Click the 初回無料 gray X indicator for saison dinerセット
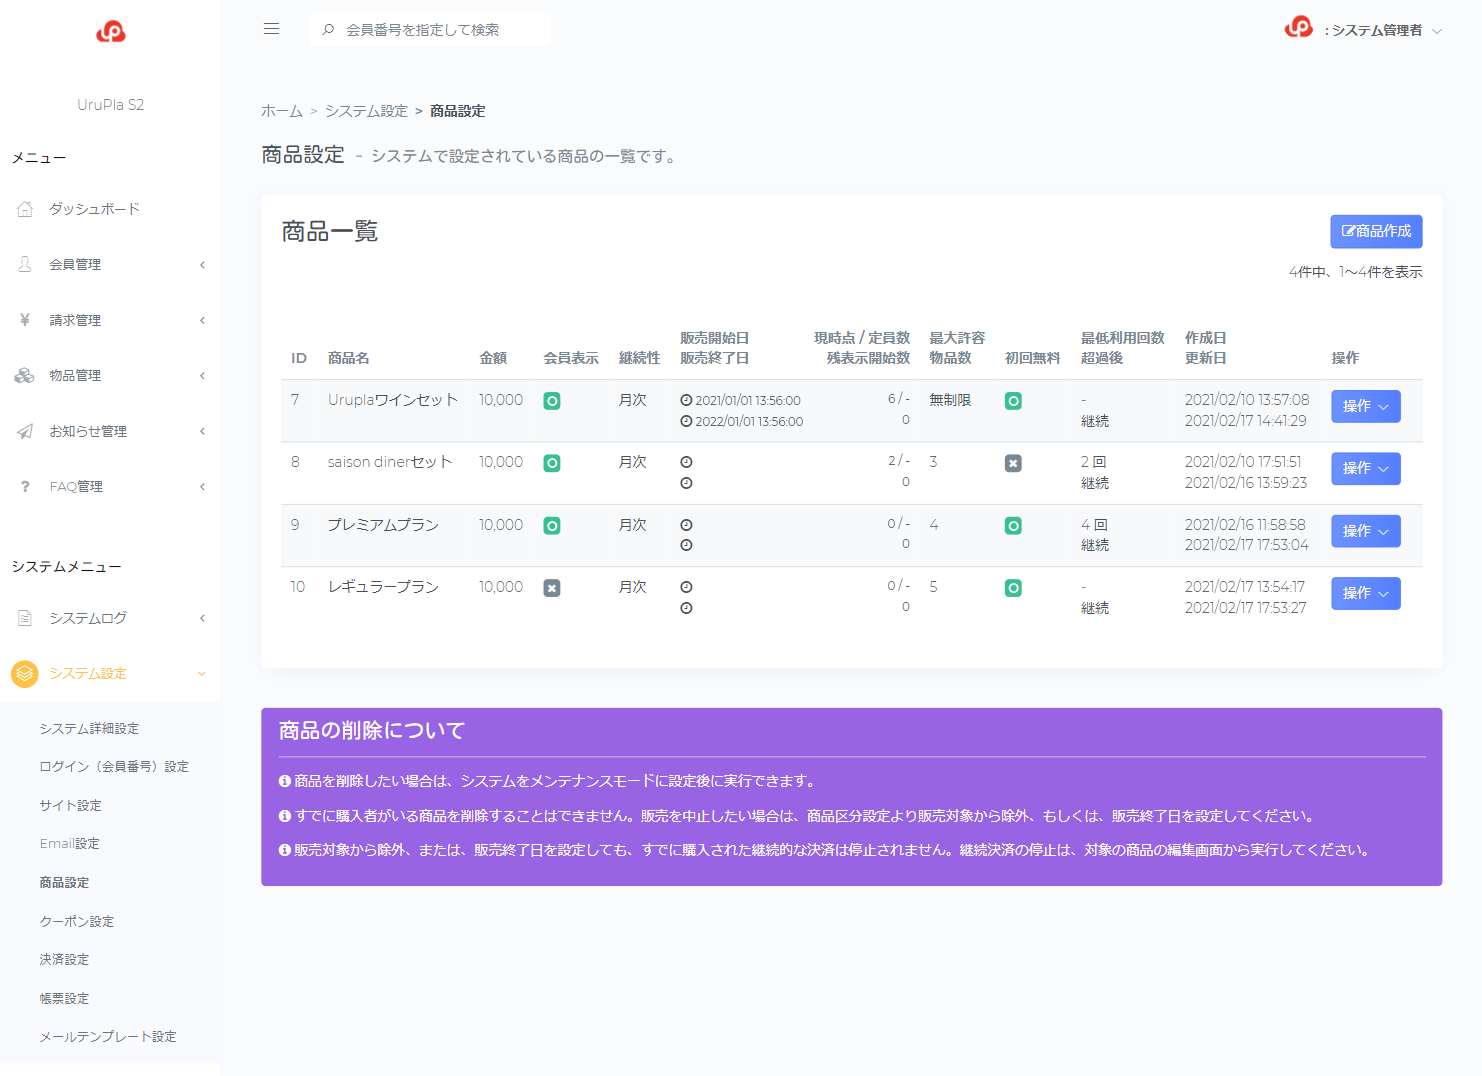This screenshot has width=1482, height=1076. click(x=1013, y=463)
